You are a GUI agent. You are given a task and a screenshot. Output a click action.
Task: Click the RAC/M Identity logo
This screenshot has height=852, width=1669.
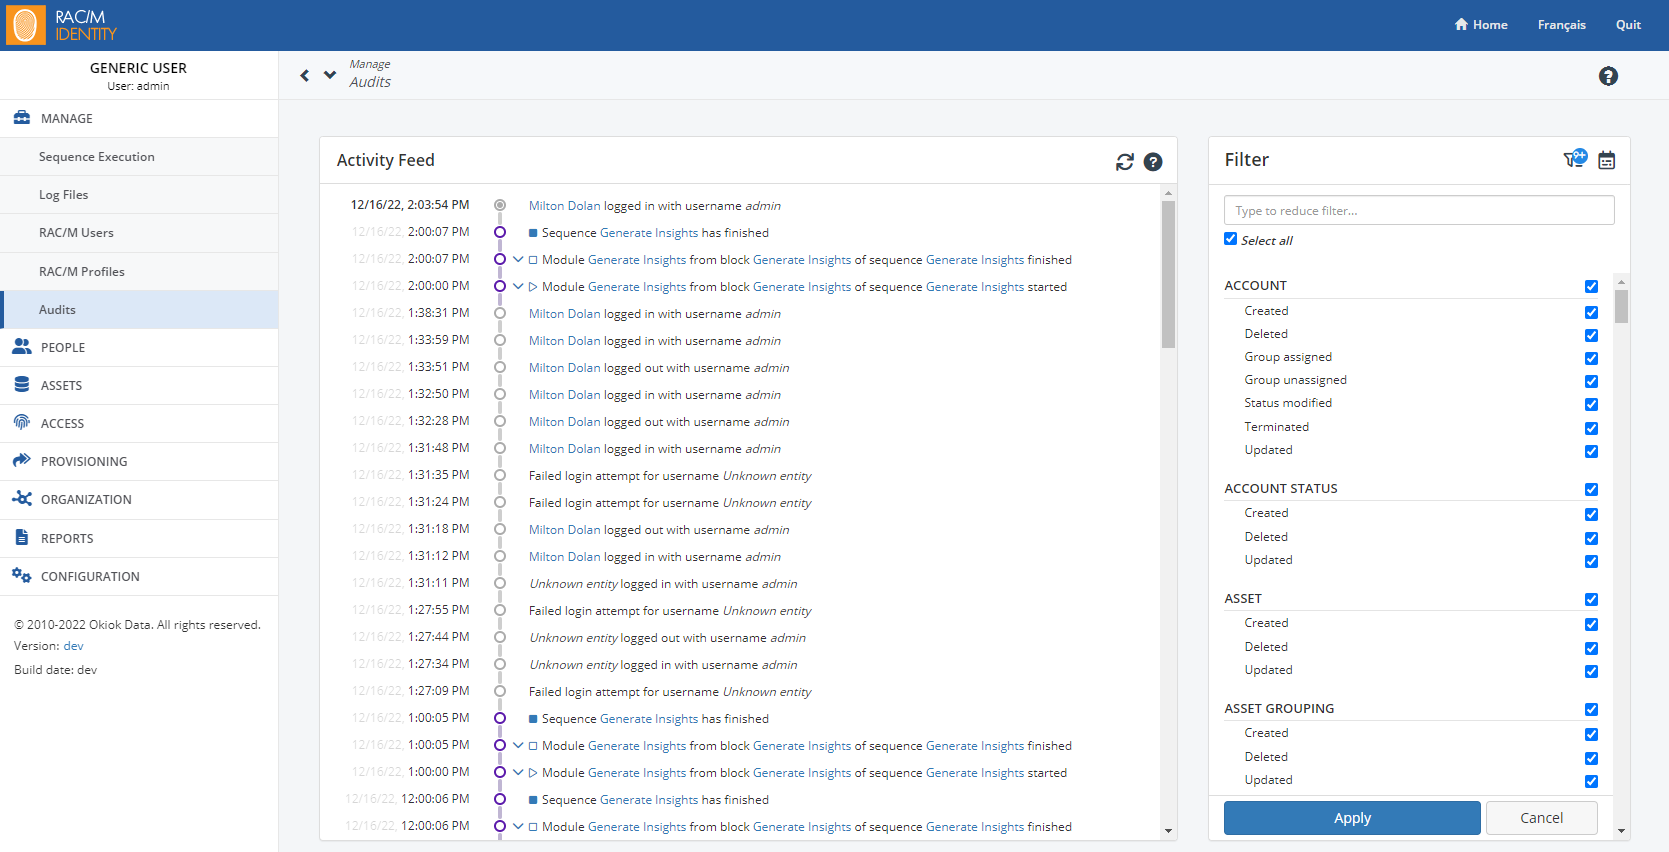[62, 25]
